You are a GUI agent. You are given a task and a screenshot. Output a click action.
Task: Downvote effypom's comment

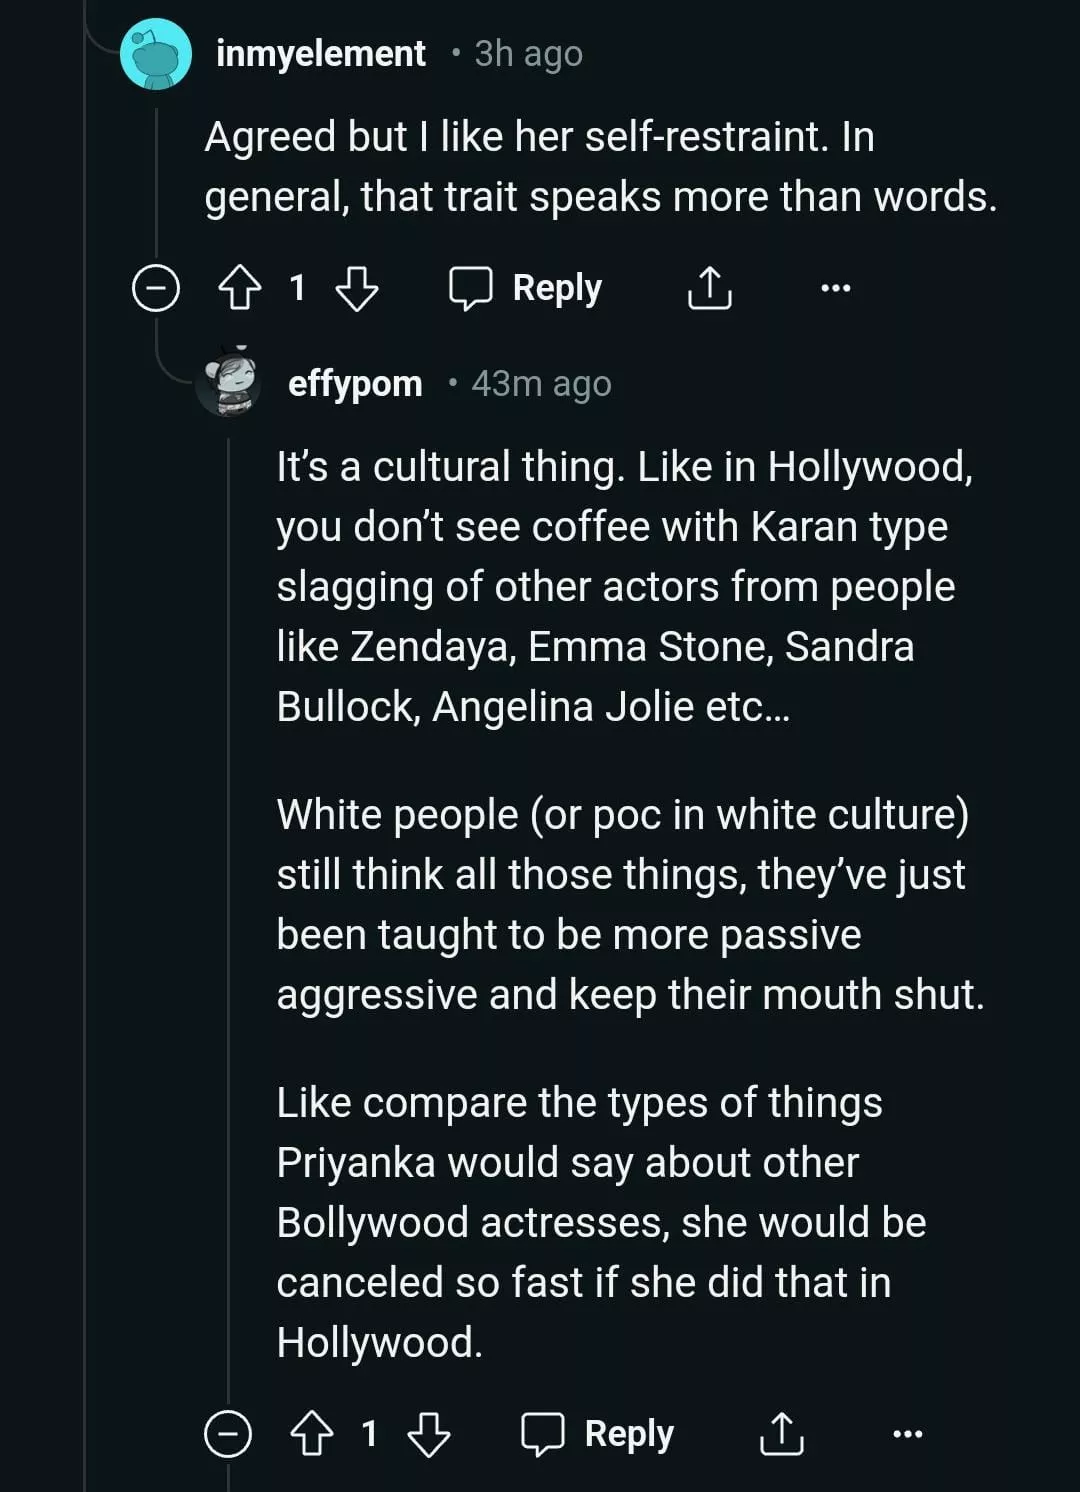pyautogui.click(x=429, y=1435)
